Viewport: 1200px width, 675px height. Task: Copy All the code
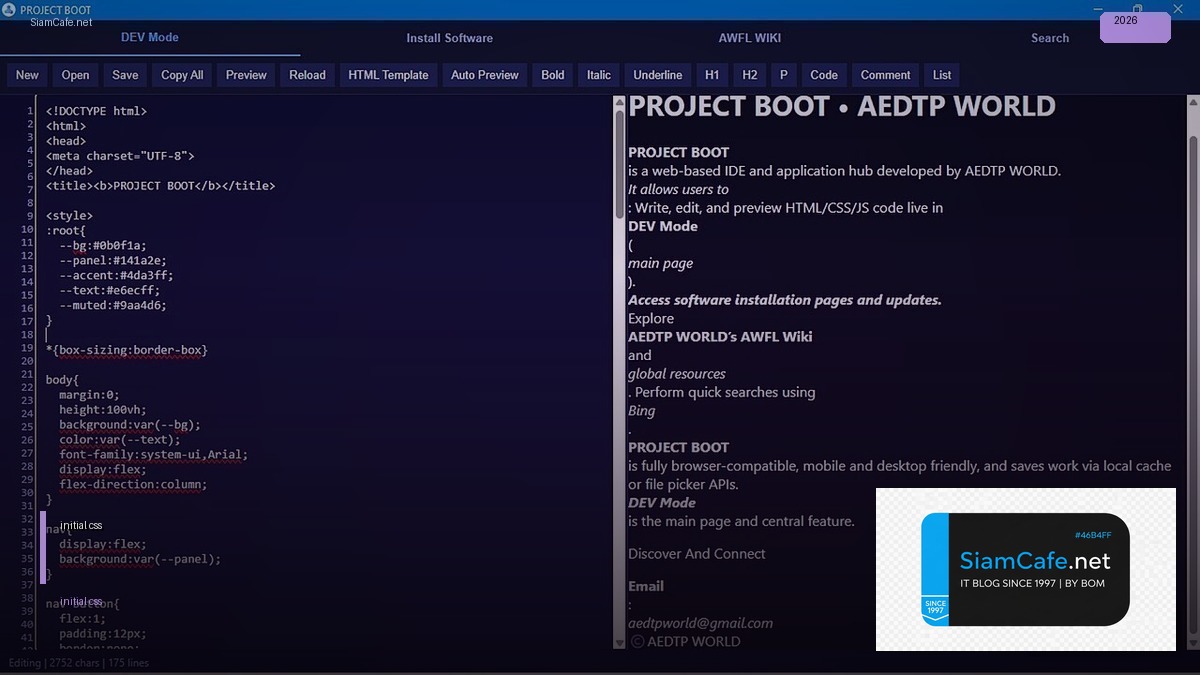[181, 74]
